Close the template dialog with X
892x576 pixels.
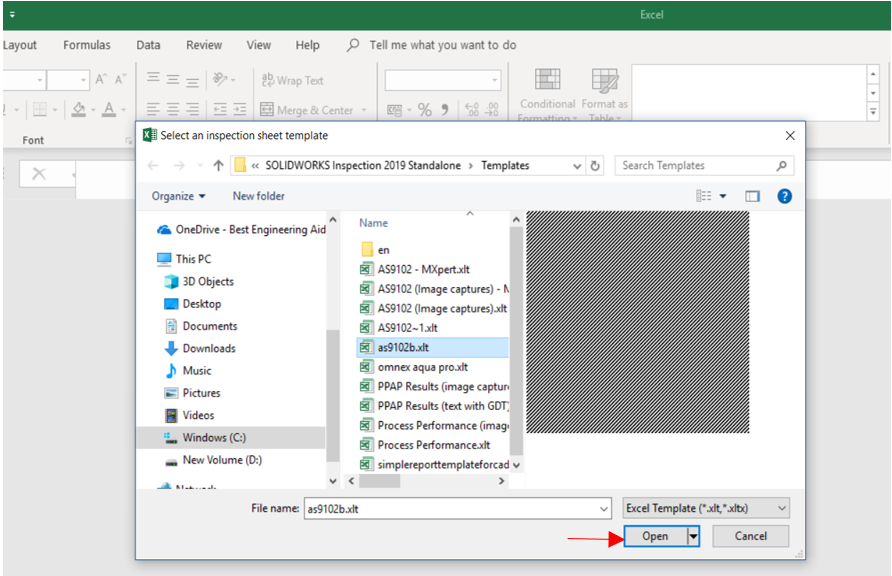790,135
